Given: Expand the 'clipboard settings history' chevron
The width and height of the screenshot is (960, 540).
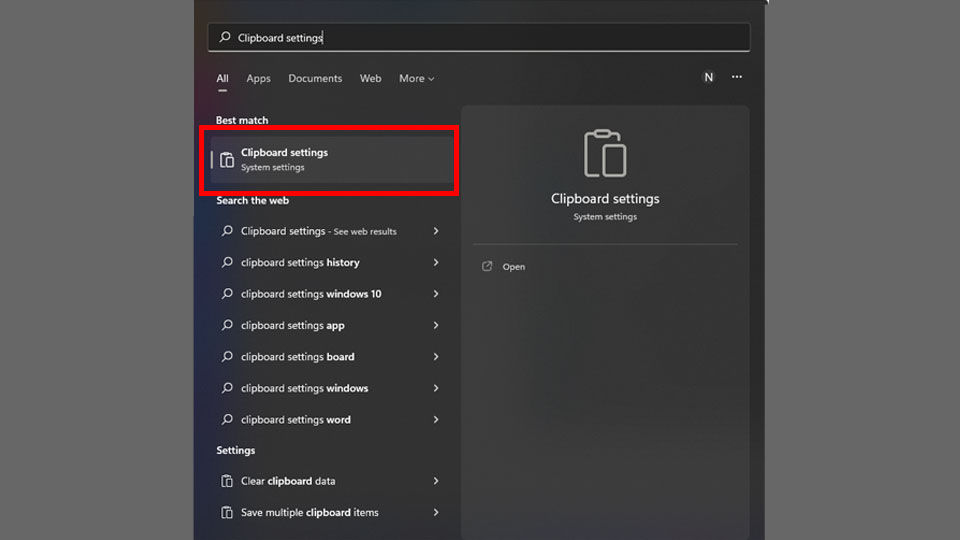Looking at the screenshot, I should coord(436,262).
